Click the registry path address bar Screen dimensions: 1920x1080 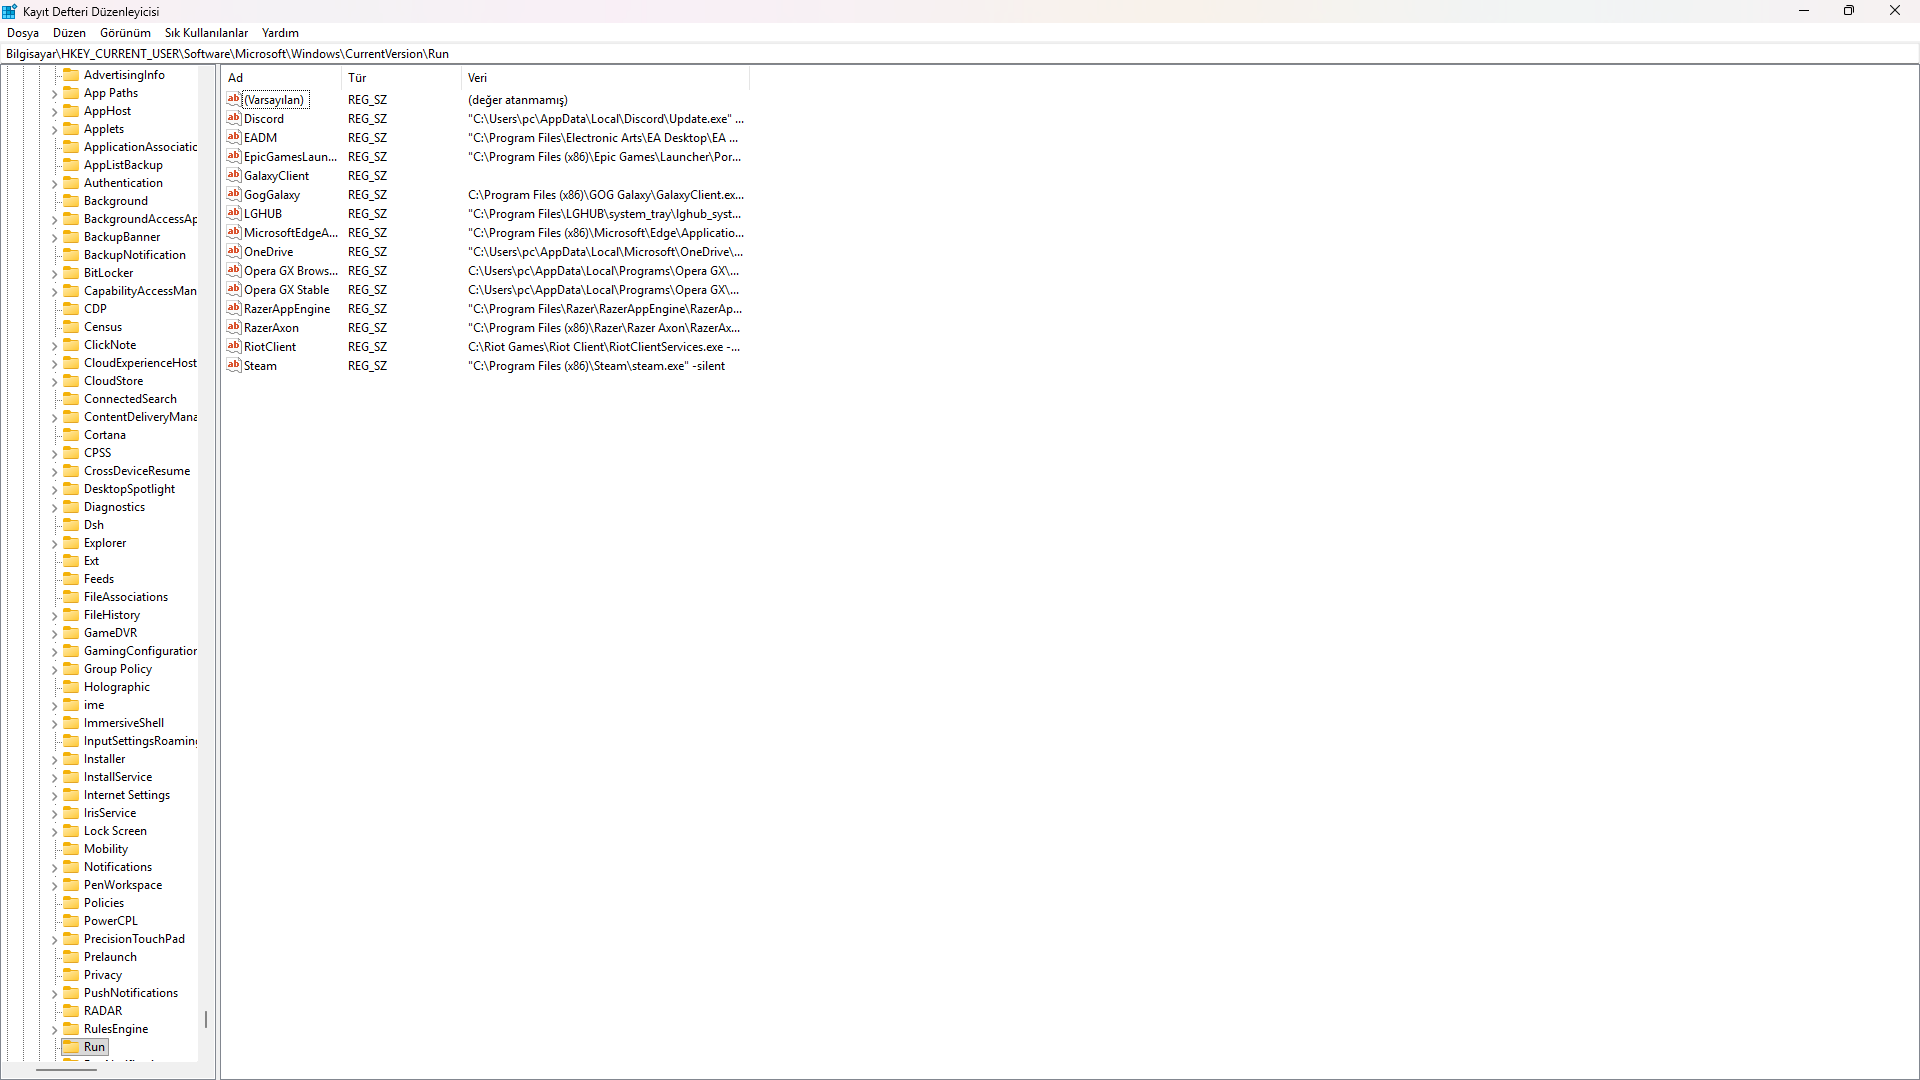click(x=960, y=54)
